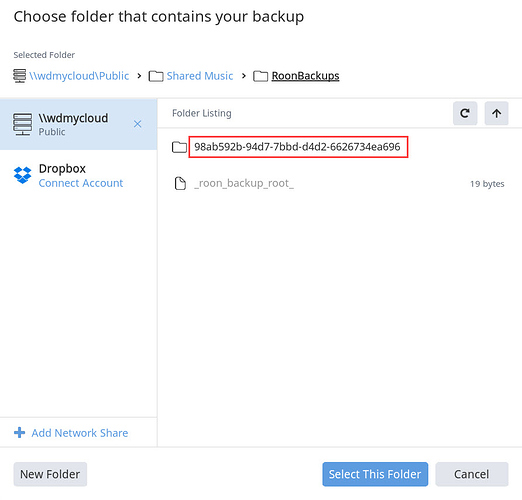522x500 pixels.
Task: Click the plus icon for Add Network Share
Action: pos(19,432)
